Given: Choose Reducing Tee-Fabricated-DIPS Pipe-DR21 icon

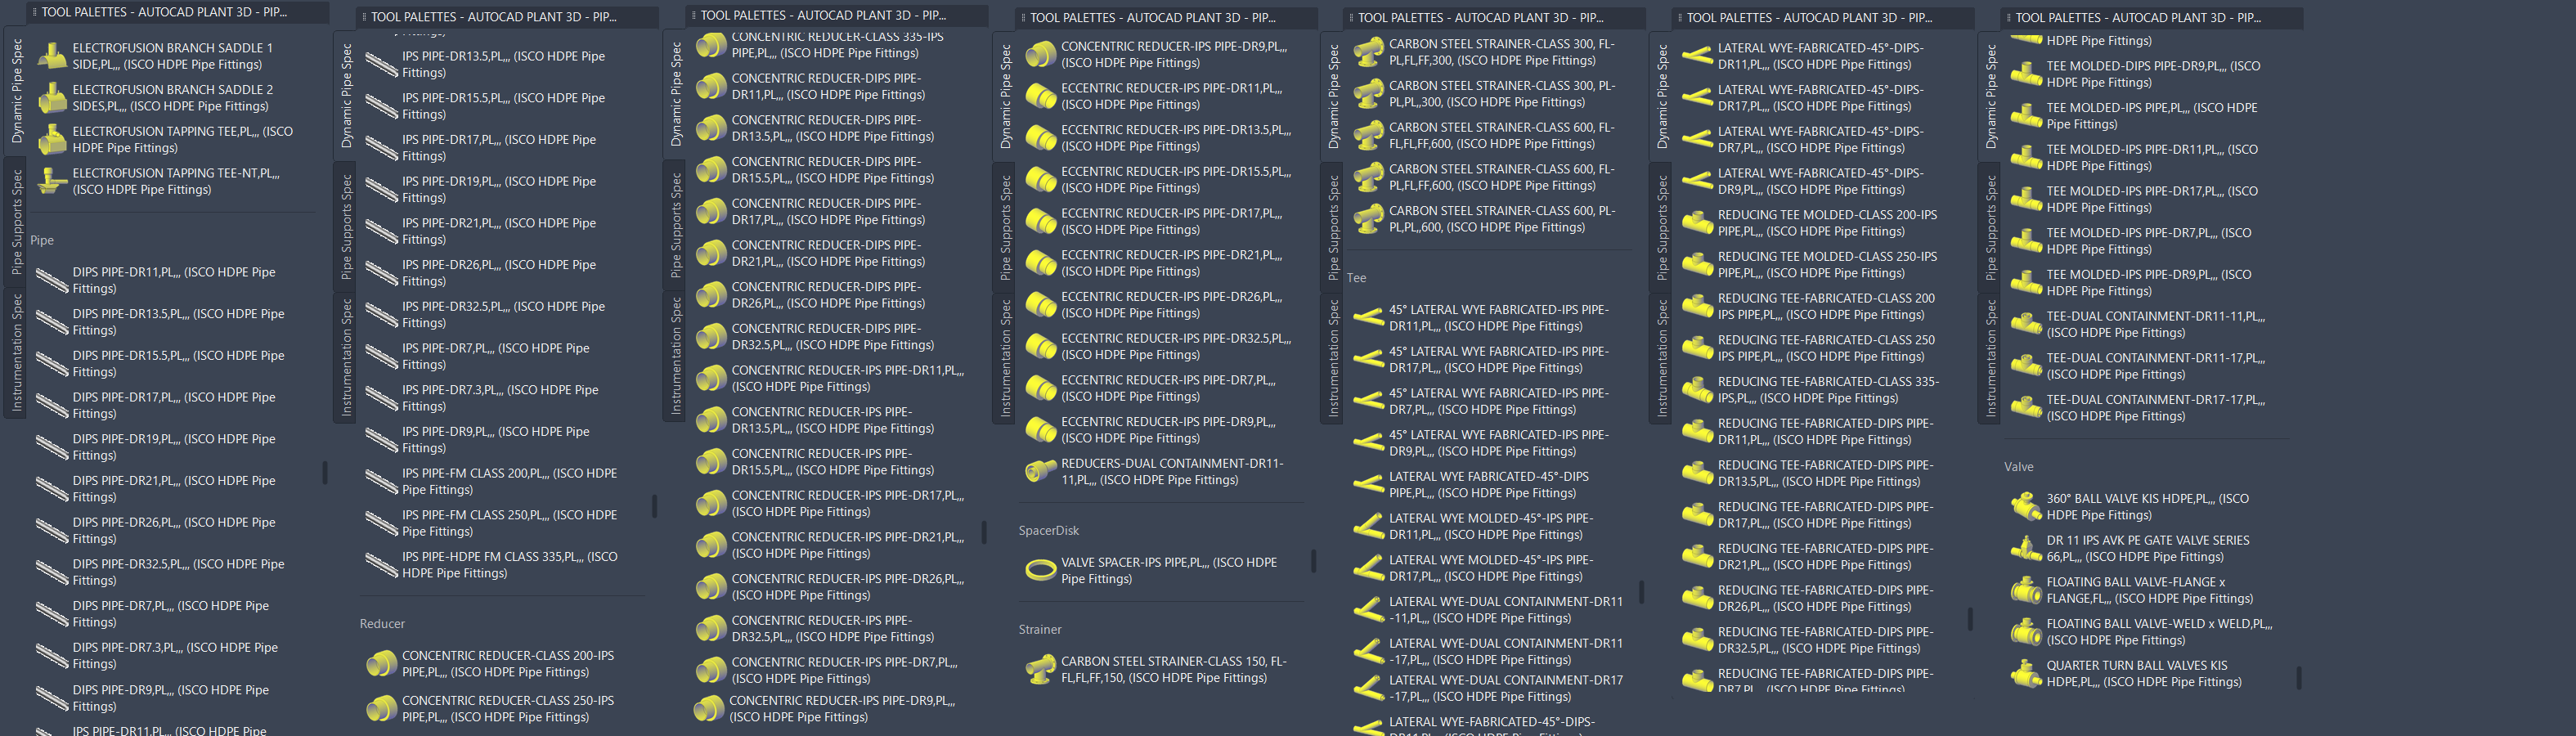Looking at the screenshot, I should pos(1698,556).
